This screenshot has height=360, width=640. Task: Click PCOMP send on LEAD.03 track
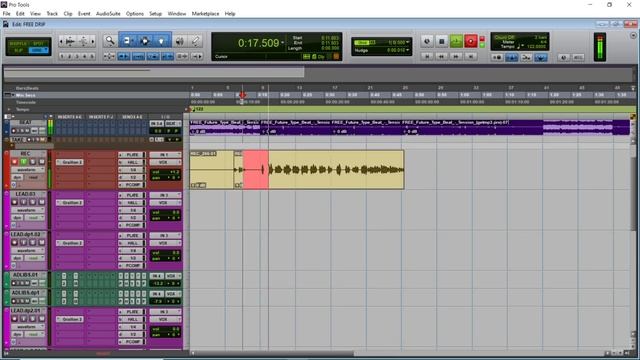coord(132,225)
